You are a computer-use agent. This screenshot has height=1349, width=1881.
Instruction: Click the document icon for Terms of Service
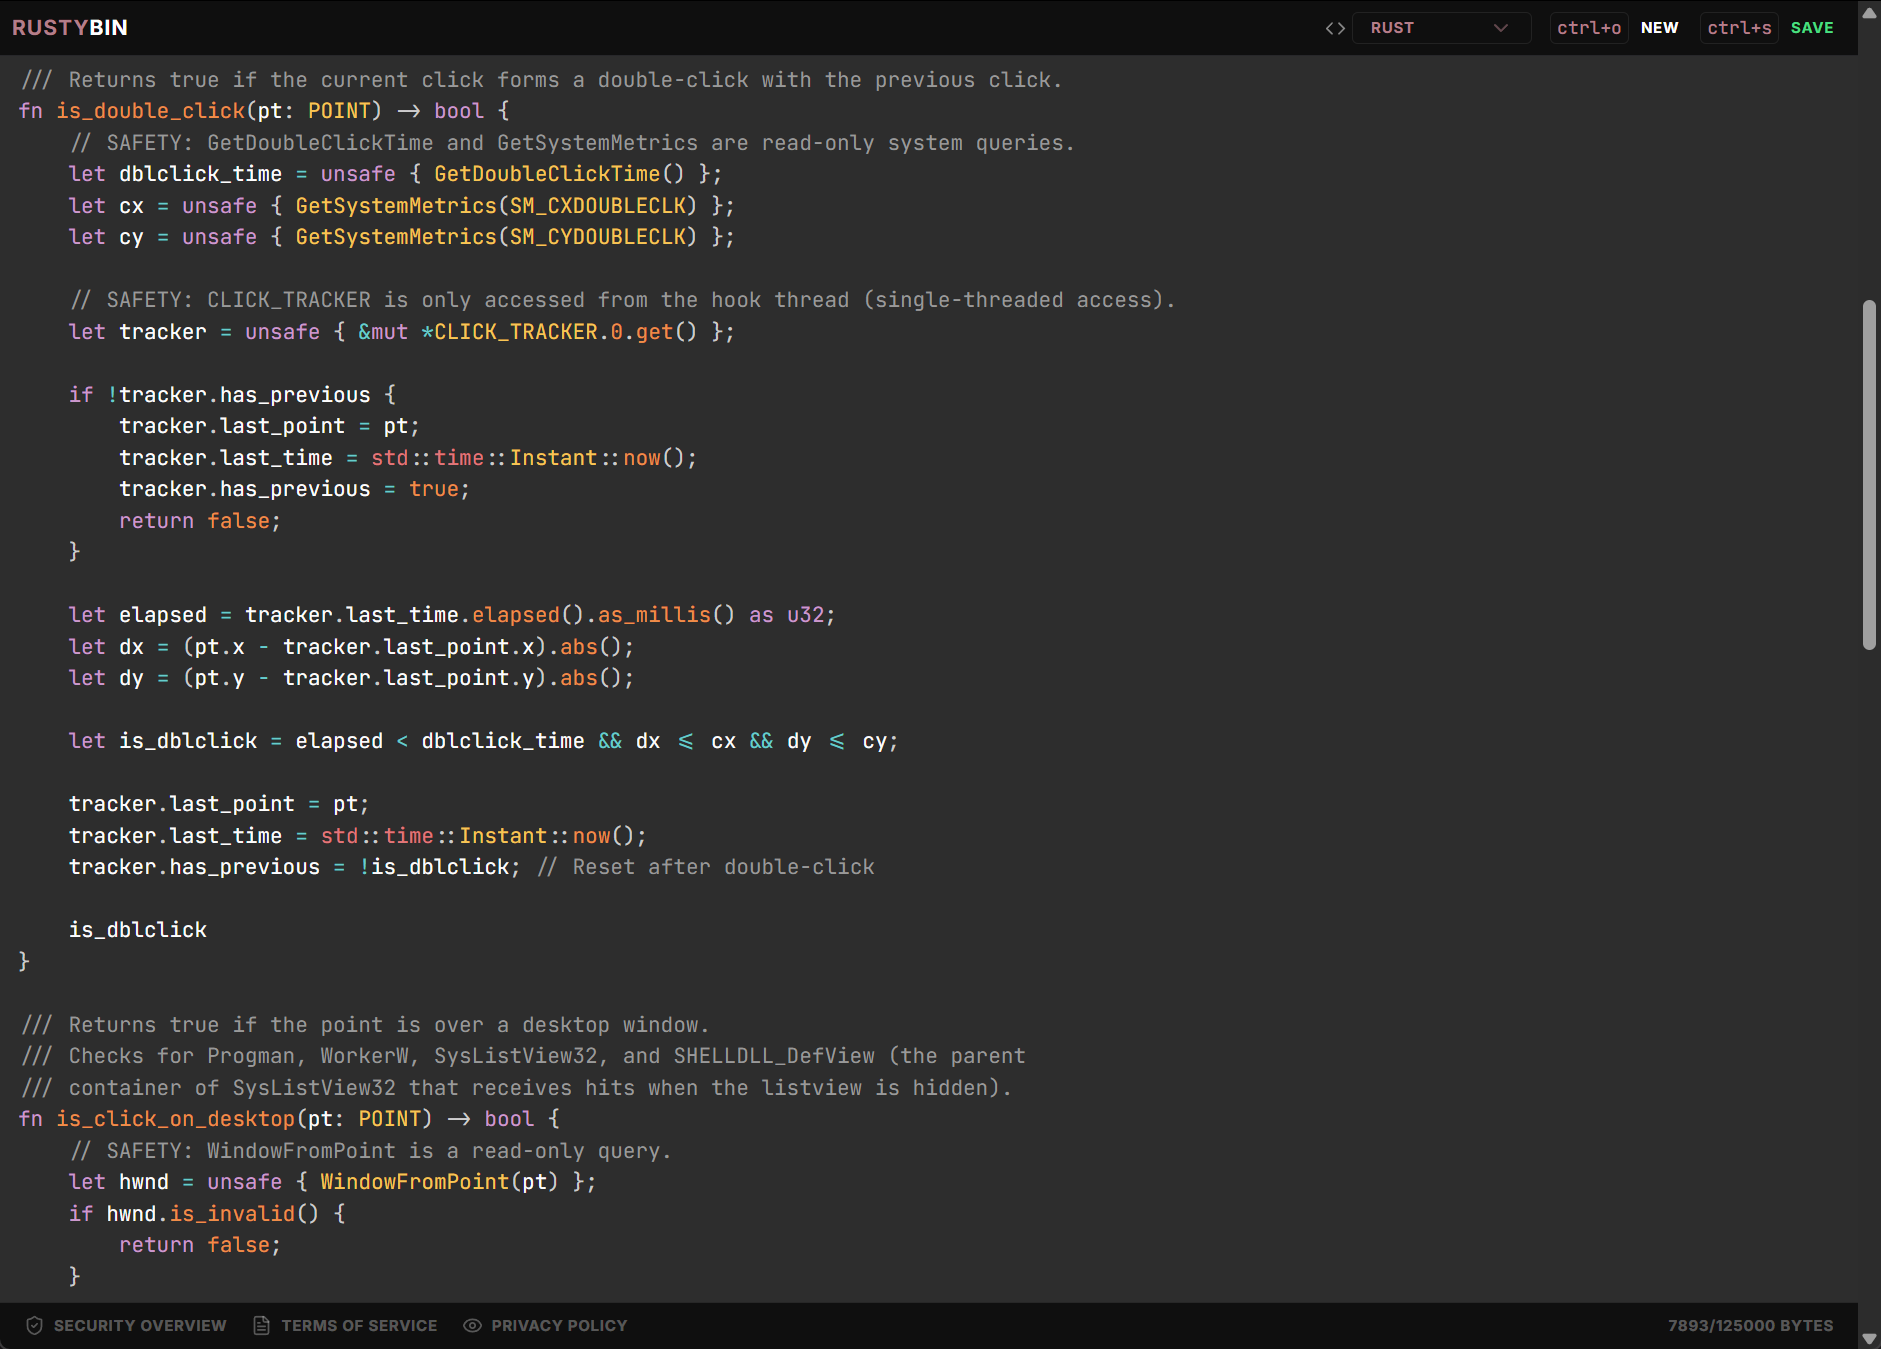262,1325
